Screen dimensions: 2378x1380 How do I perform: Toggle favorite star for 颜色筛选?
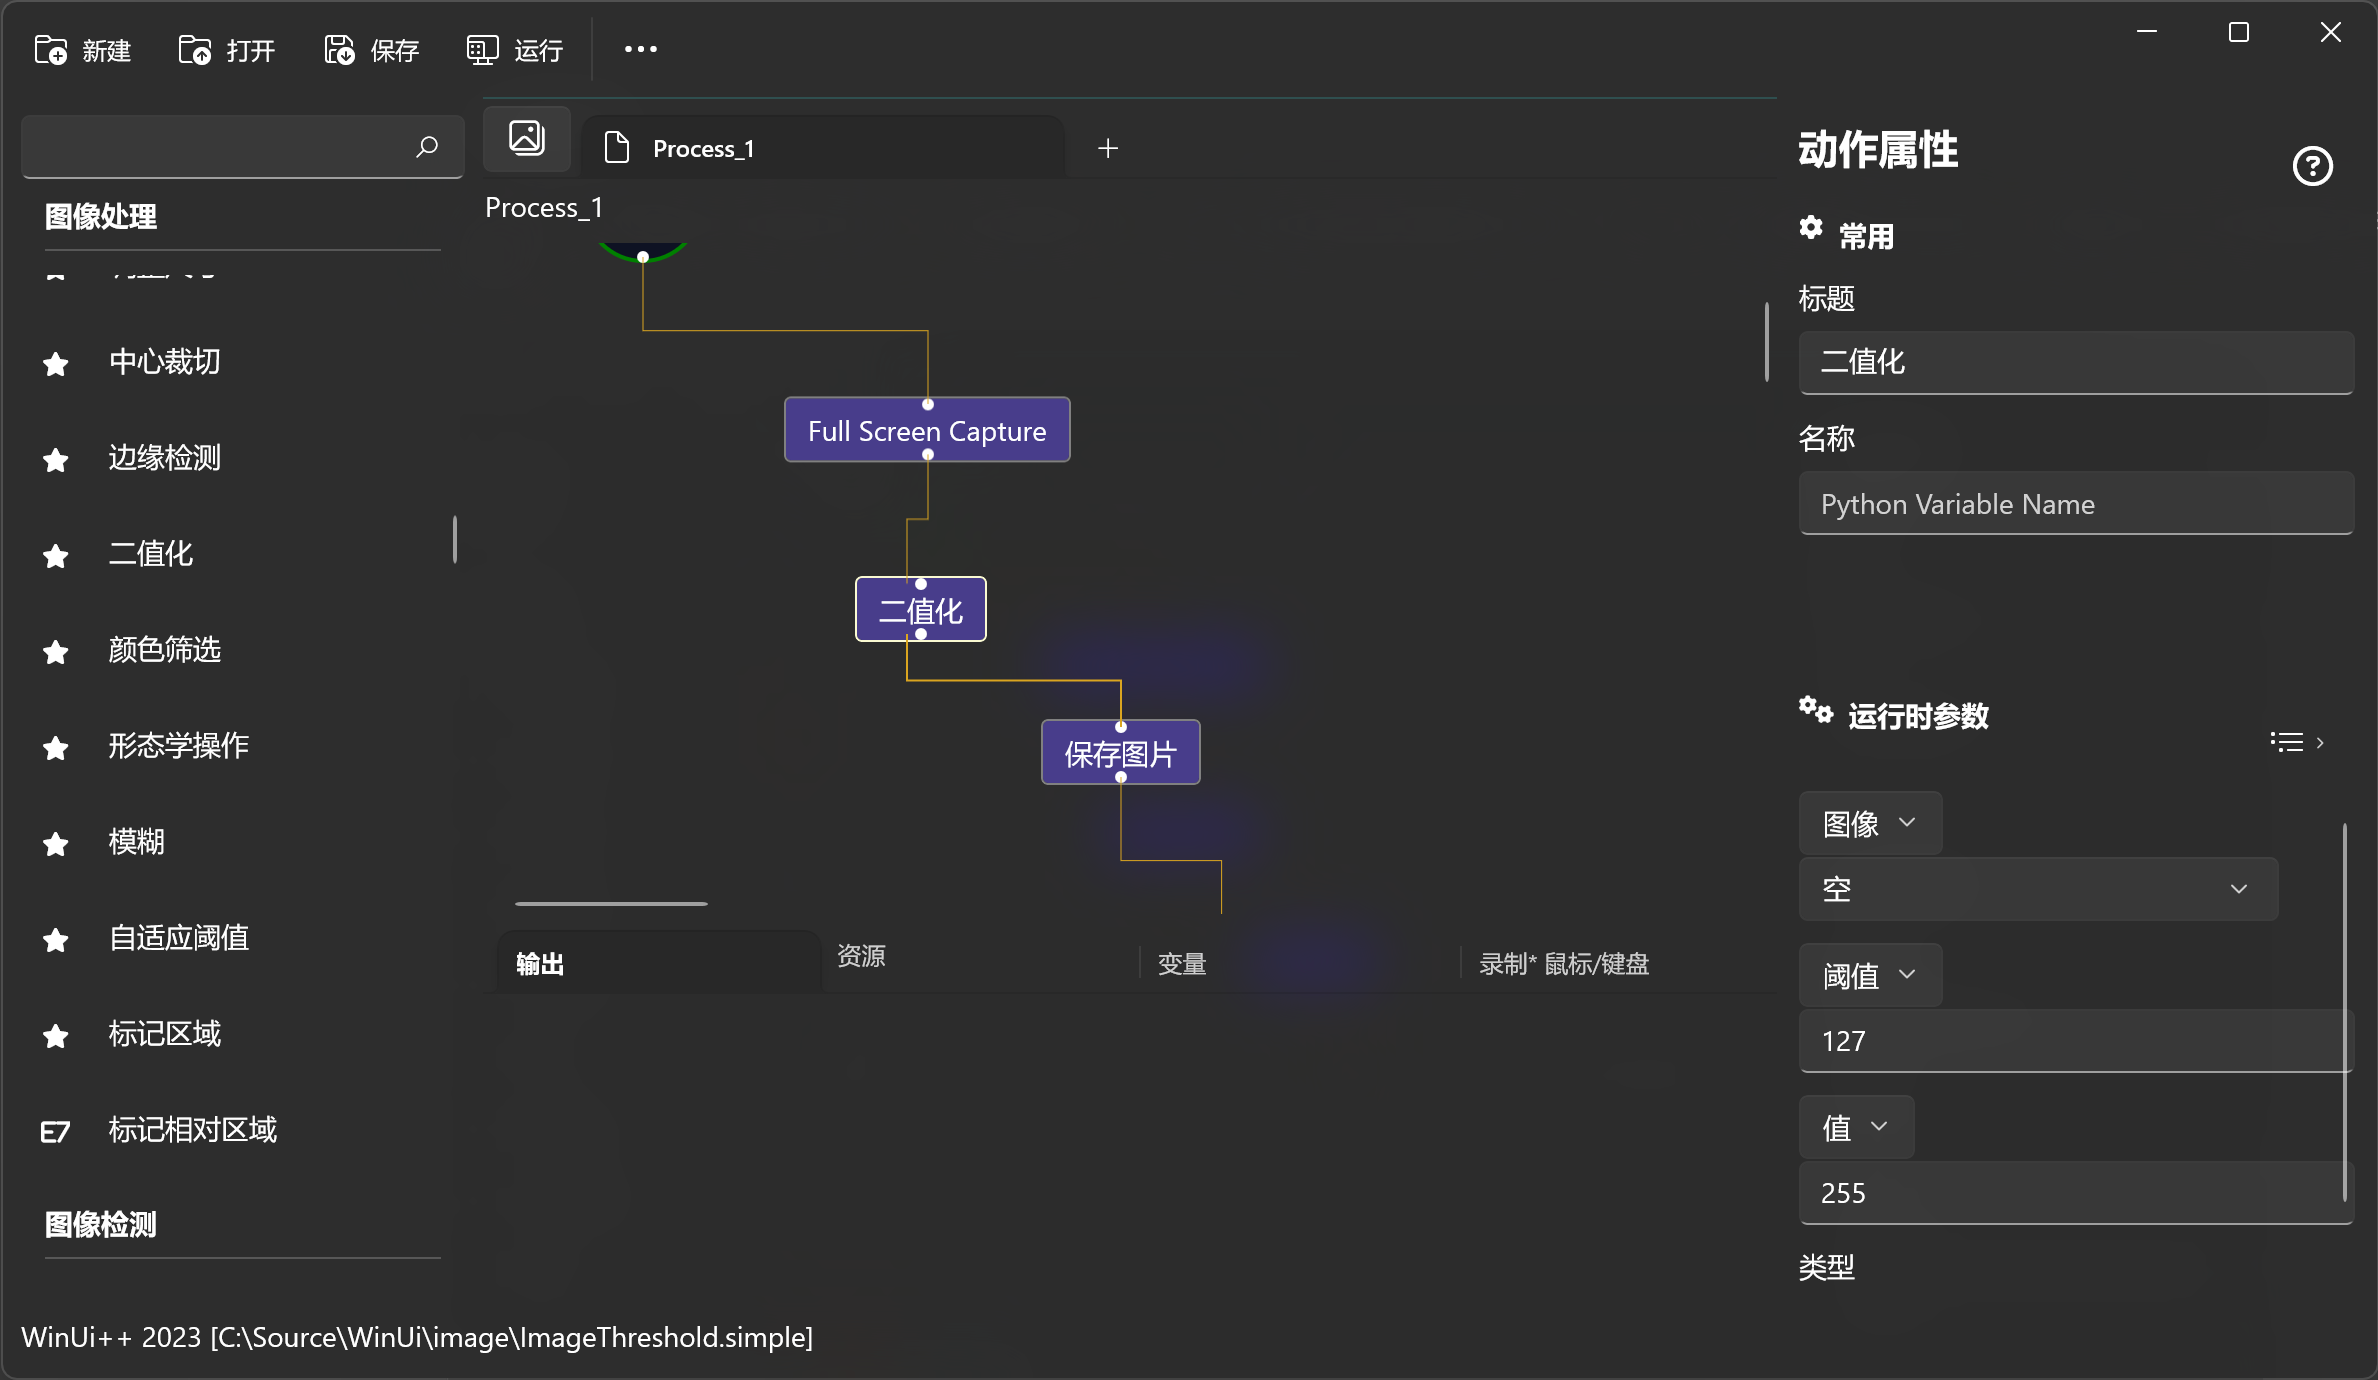(x=56, y=651)
